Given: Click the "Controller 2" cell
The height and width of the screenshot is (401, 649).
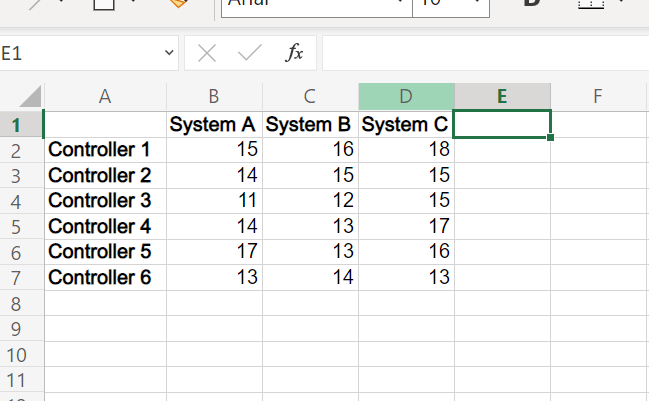Looking at the screenshot, I should click(106, 176).
